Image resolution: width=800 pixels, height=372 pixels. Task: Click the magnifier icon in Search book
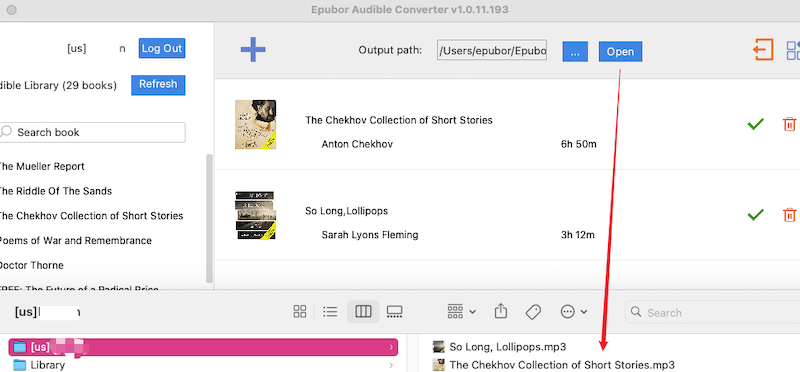tap(6, 132)
